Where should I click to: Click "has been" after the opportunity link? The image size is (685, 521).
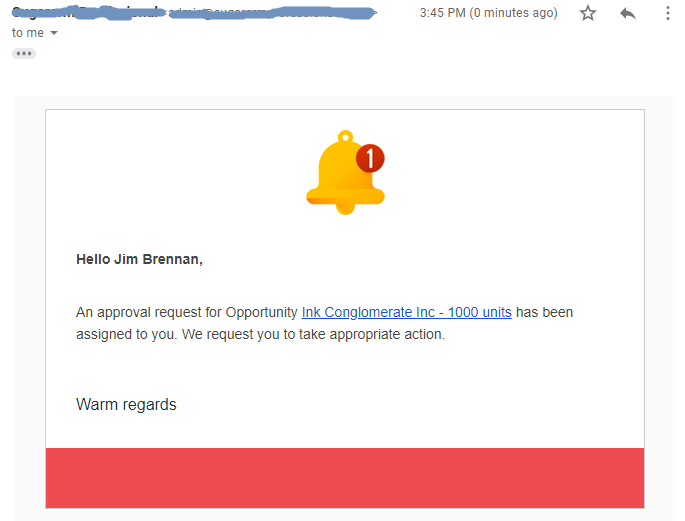click(545, 312)
